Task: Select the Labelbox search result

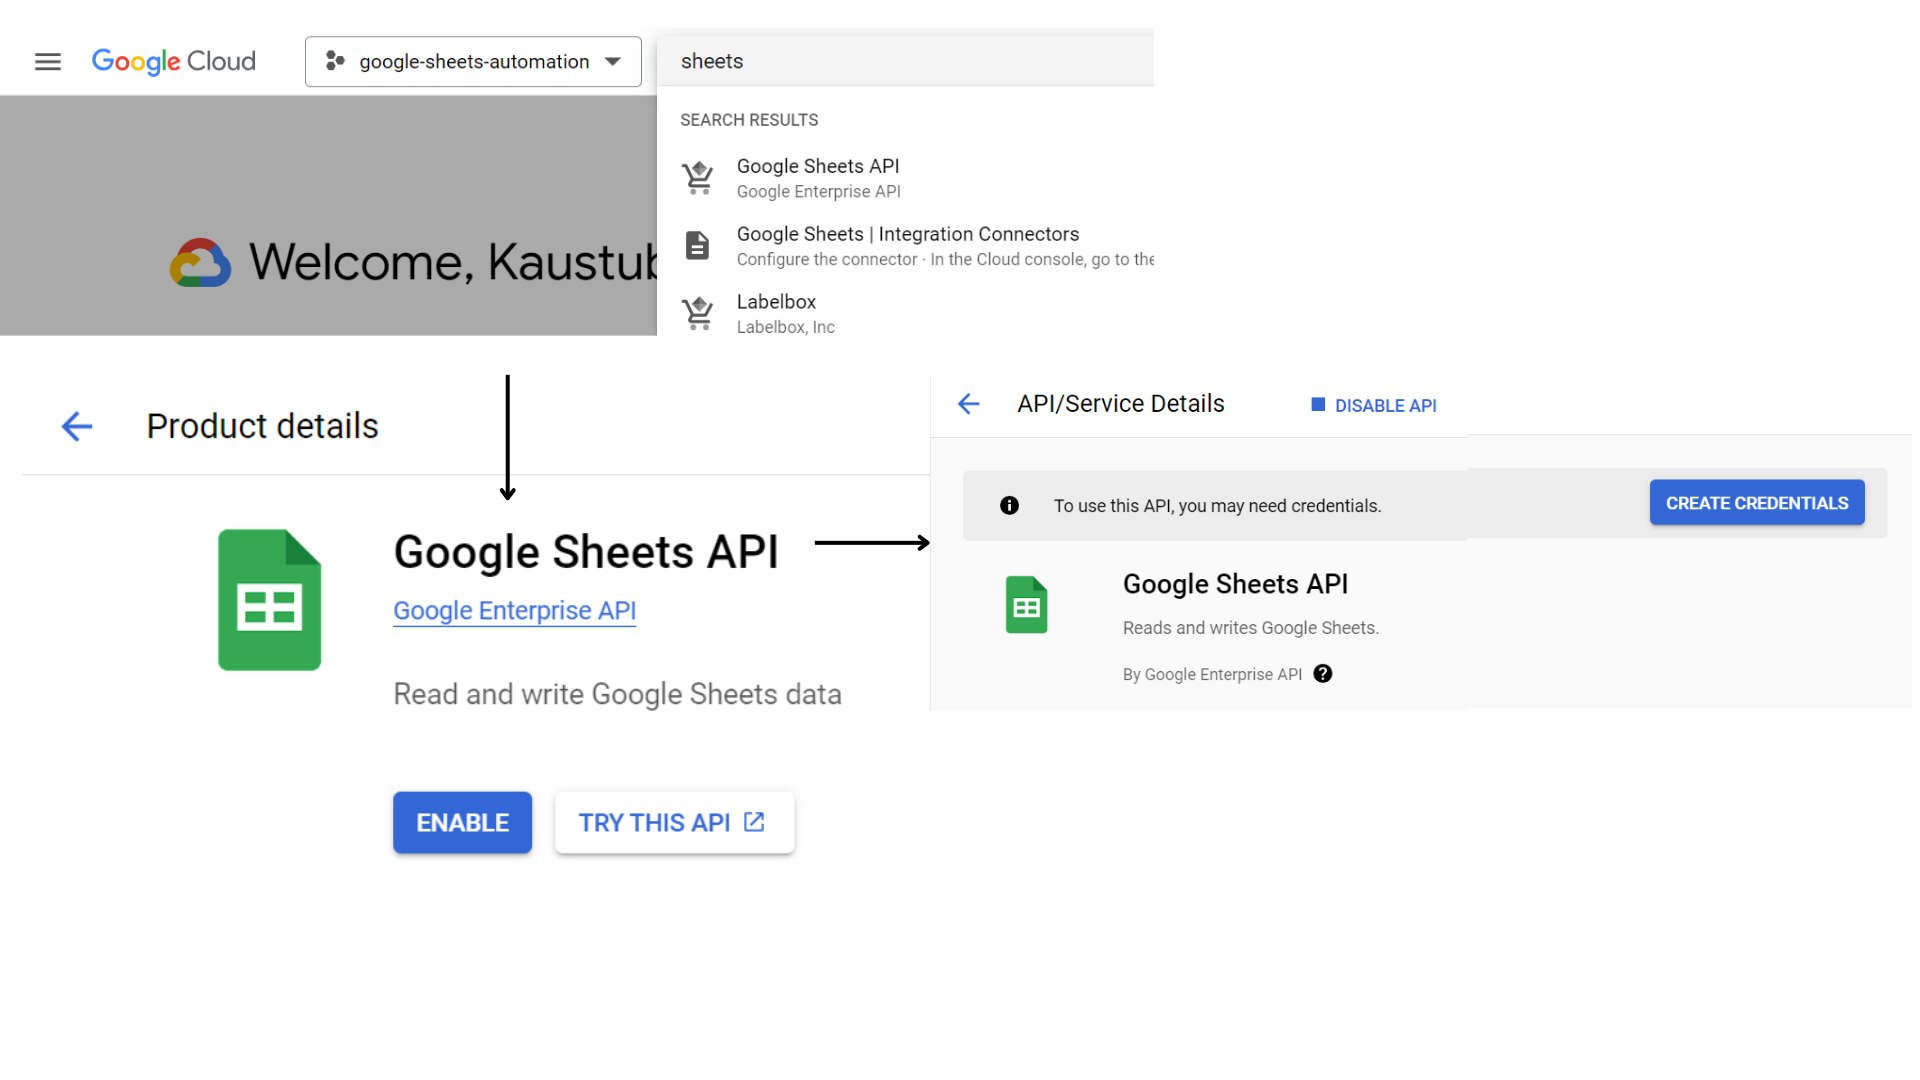Action: [905, 313]
